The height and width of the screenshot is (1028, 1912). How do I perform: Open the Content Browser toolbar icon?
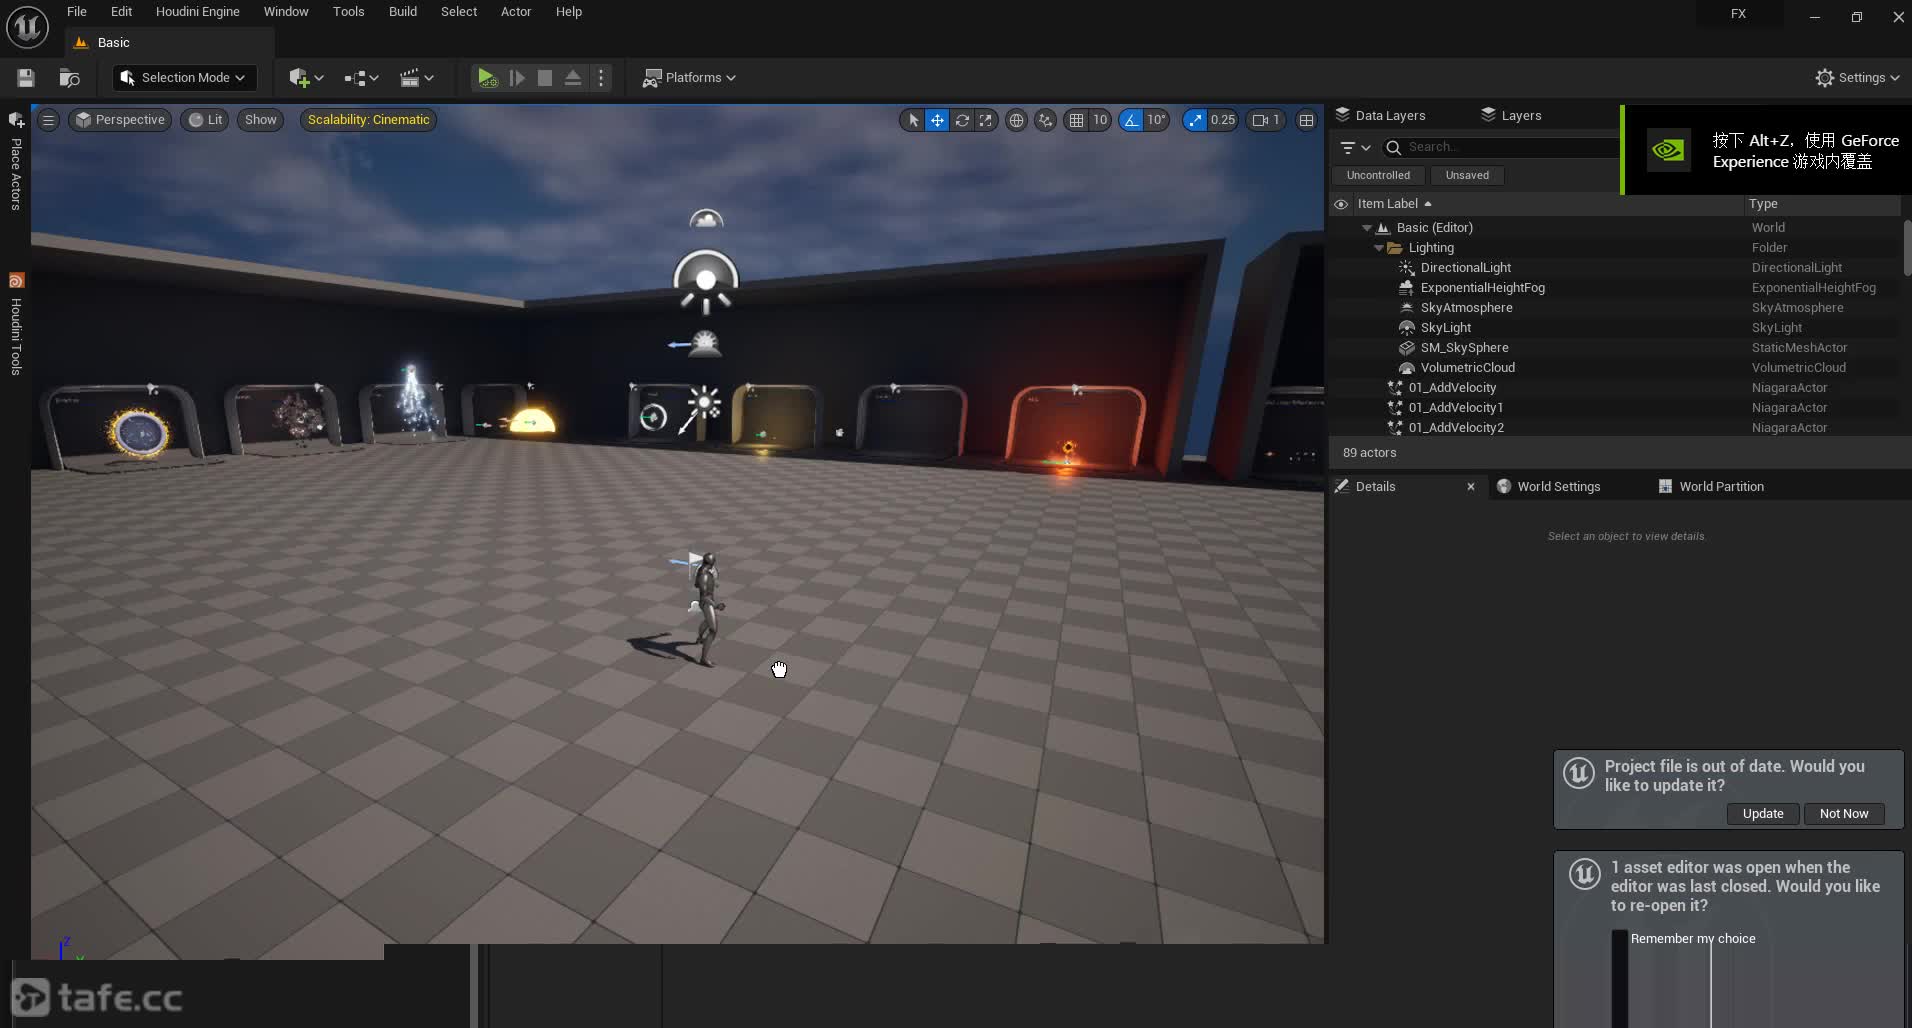pyautogui.click(x=69, y=78)
